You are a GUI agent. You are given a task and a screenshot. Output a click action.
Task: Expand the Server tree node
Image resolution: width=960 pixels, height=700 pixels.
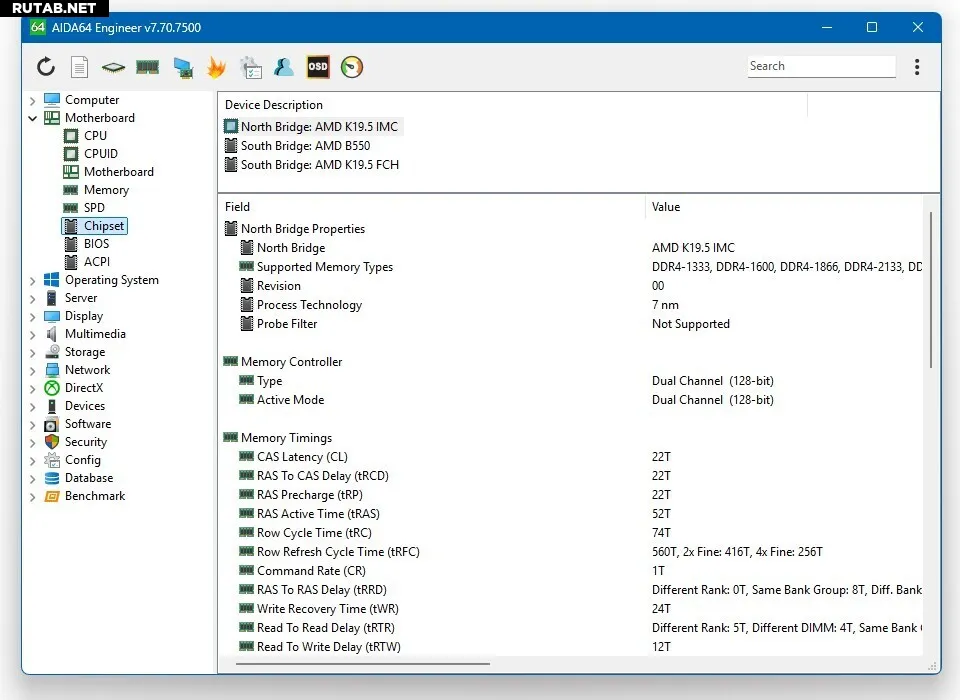pos(33,298)
